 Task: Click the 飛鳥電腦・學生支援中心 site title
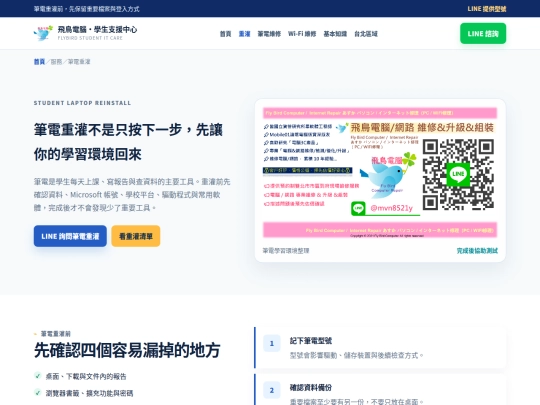[x=97, y=30]
